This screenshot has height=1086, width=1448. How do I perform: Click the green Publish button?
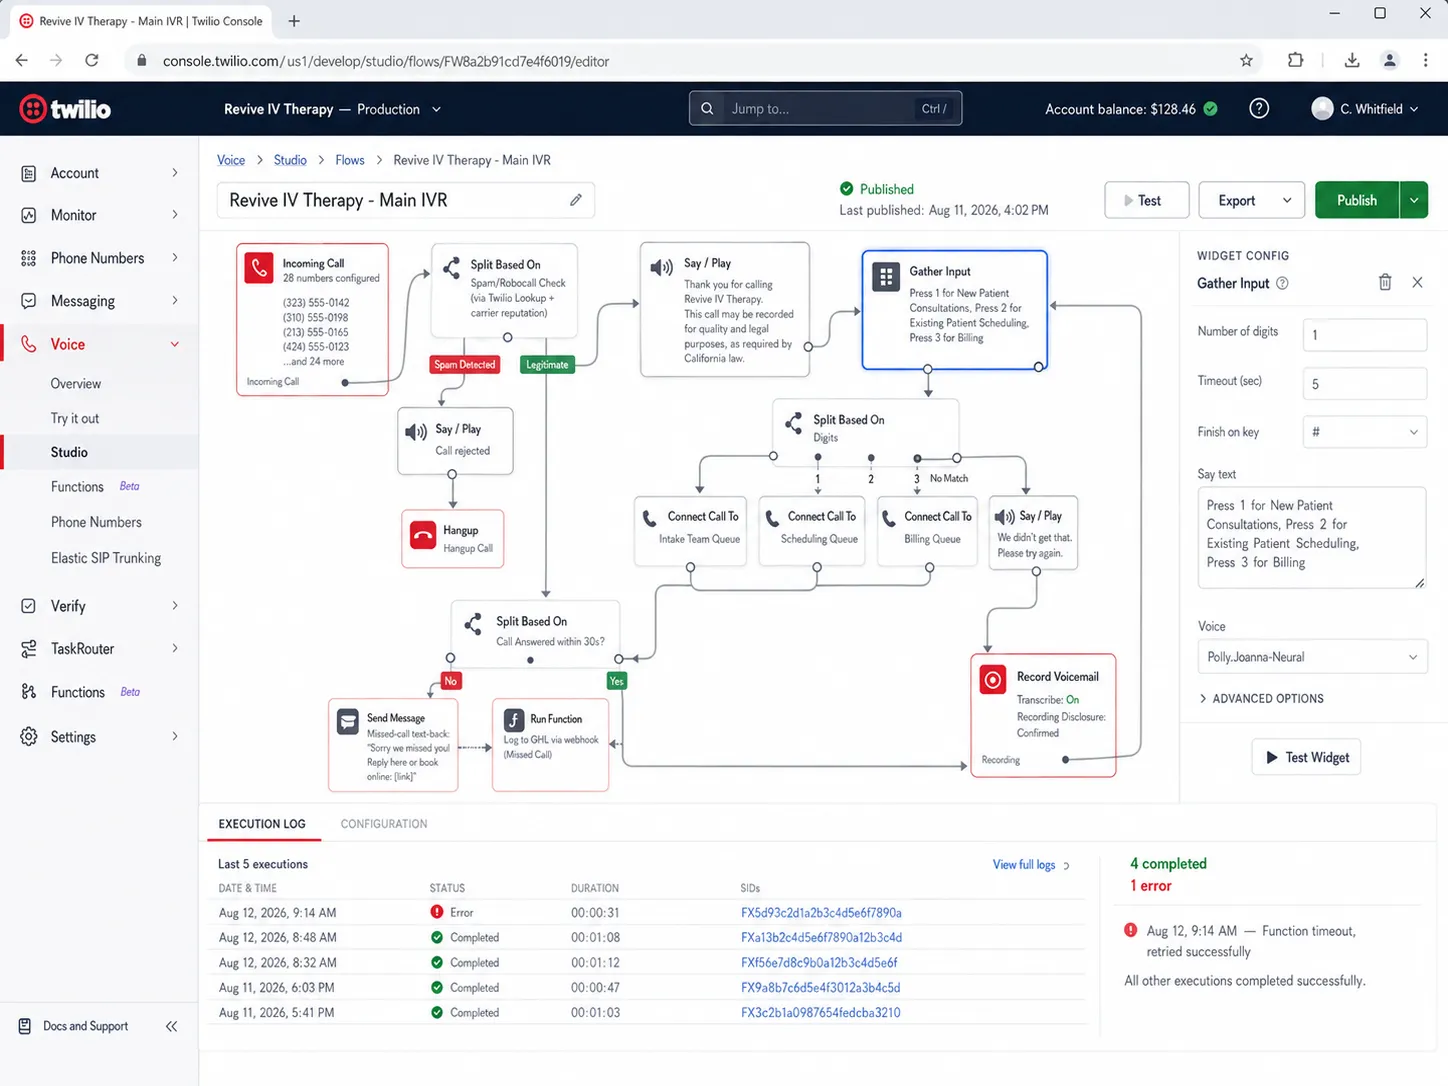1357,200
